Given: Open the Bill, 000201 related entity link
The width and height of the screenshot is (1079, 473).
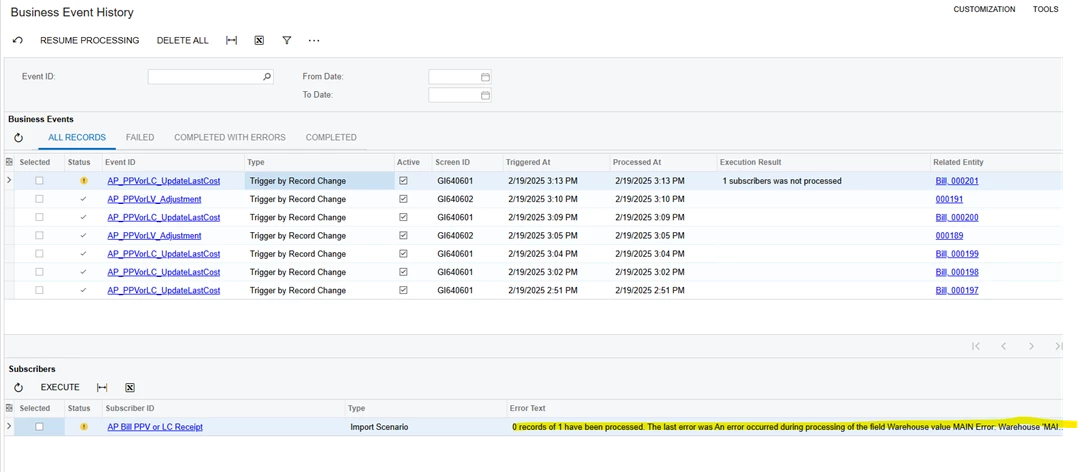Looking at the screenshot, I should pyautogui.click(x=957, y=181).
